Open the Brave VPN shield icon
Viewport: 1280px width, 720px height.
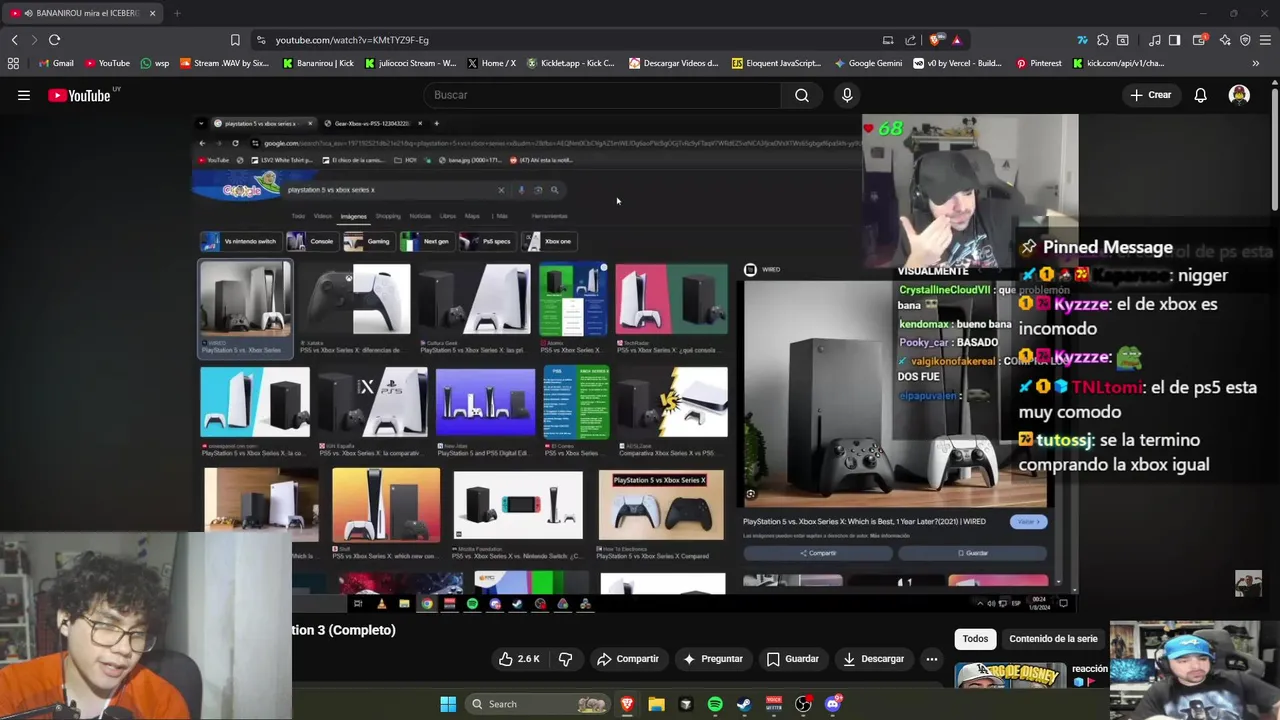1245,40
